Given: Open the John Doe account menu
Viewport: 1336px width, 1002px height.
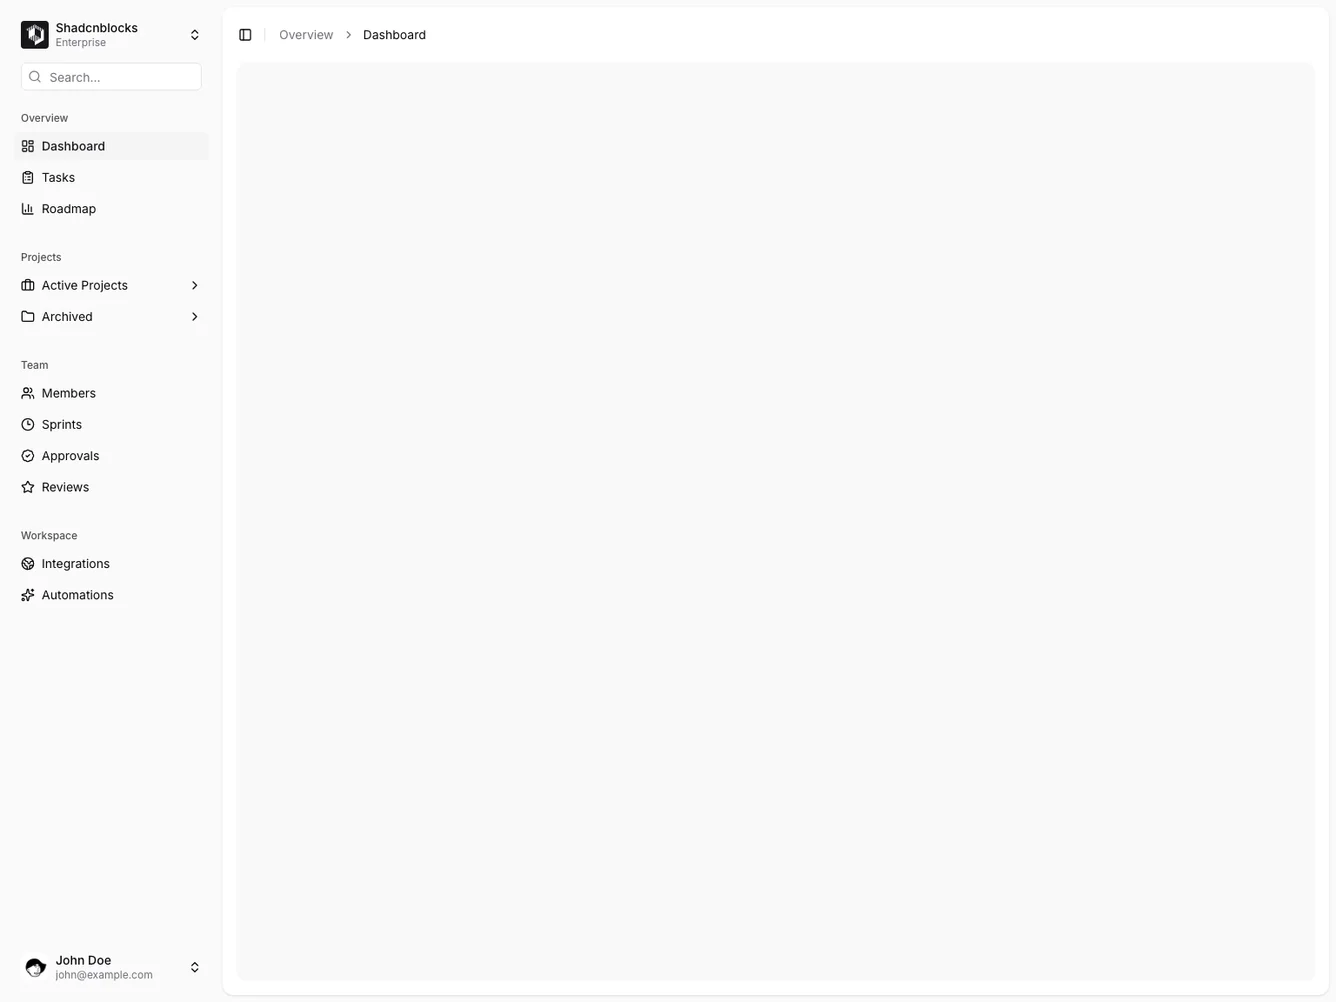Looking at the screenshot, I should coord(111,966).
